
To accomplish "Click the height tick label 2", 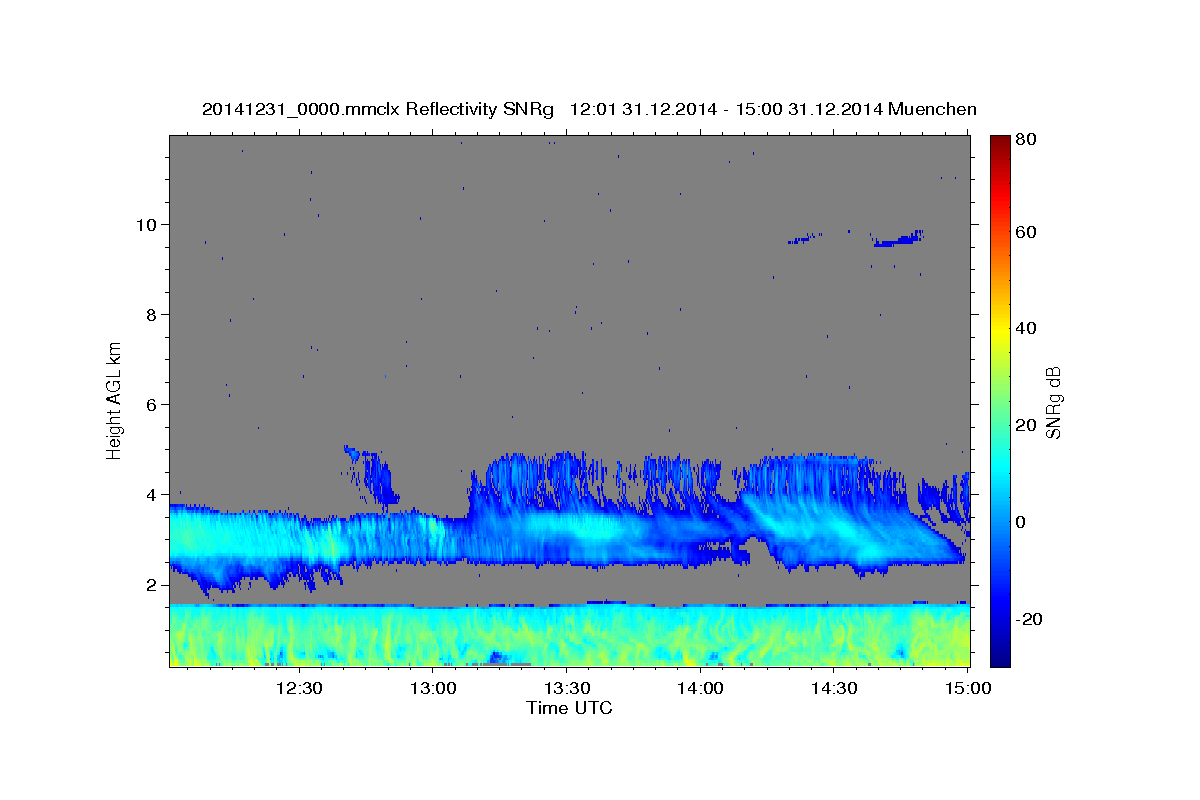I will tap(153, 585).
